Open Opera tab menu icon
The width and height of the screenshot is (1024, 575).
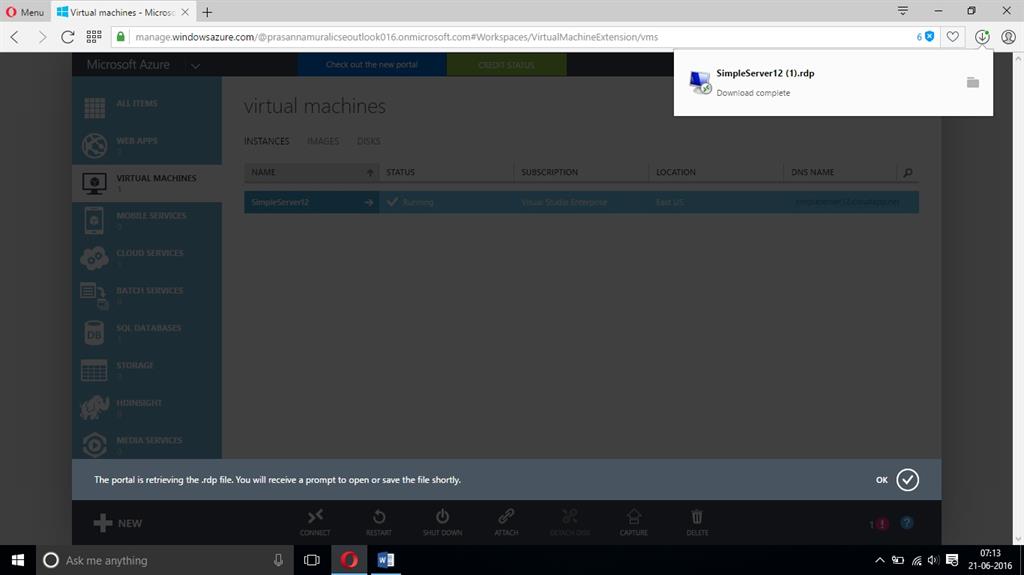[903, 11]
